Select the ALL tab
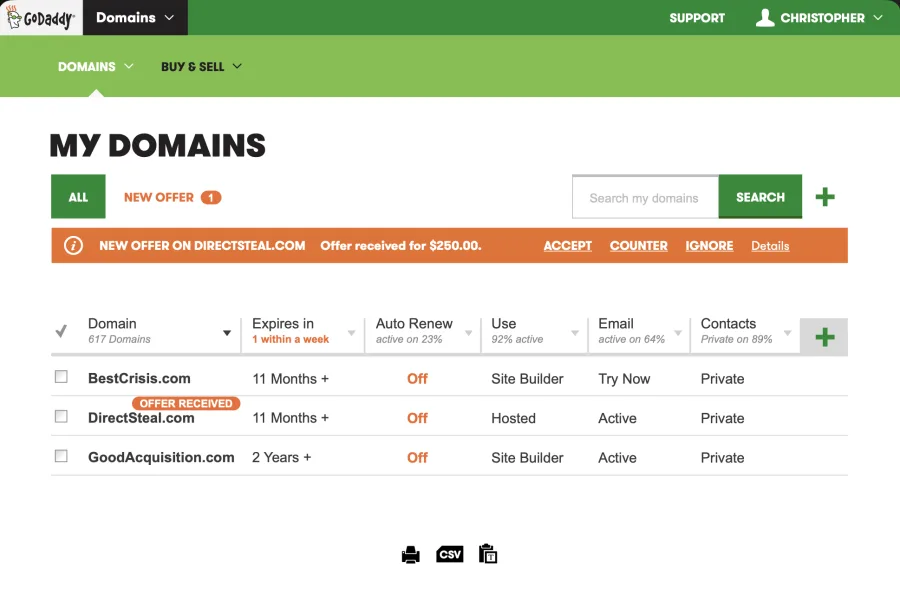The height and width of the screenshot is (602, 900). (78, 197)
